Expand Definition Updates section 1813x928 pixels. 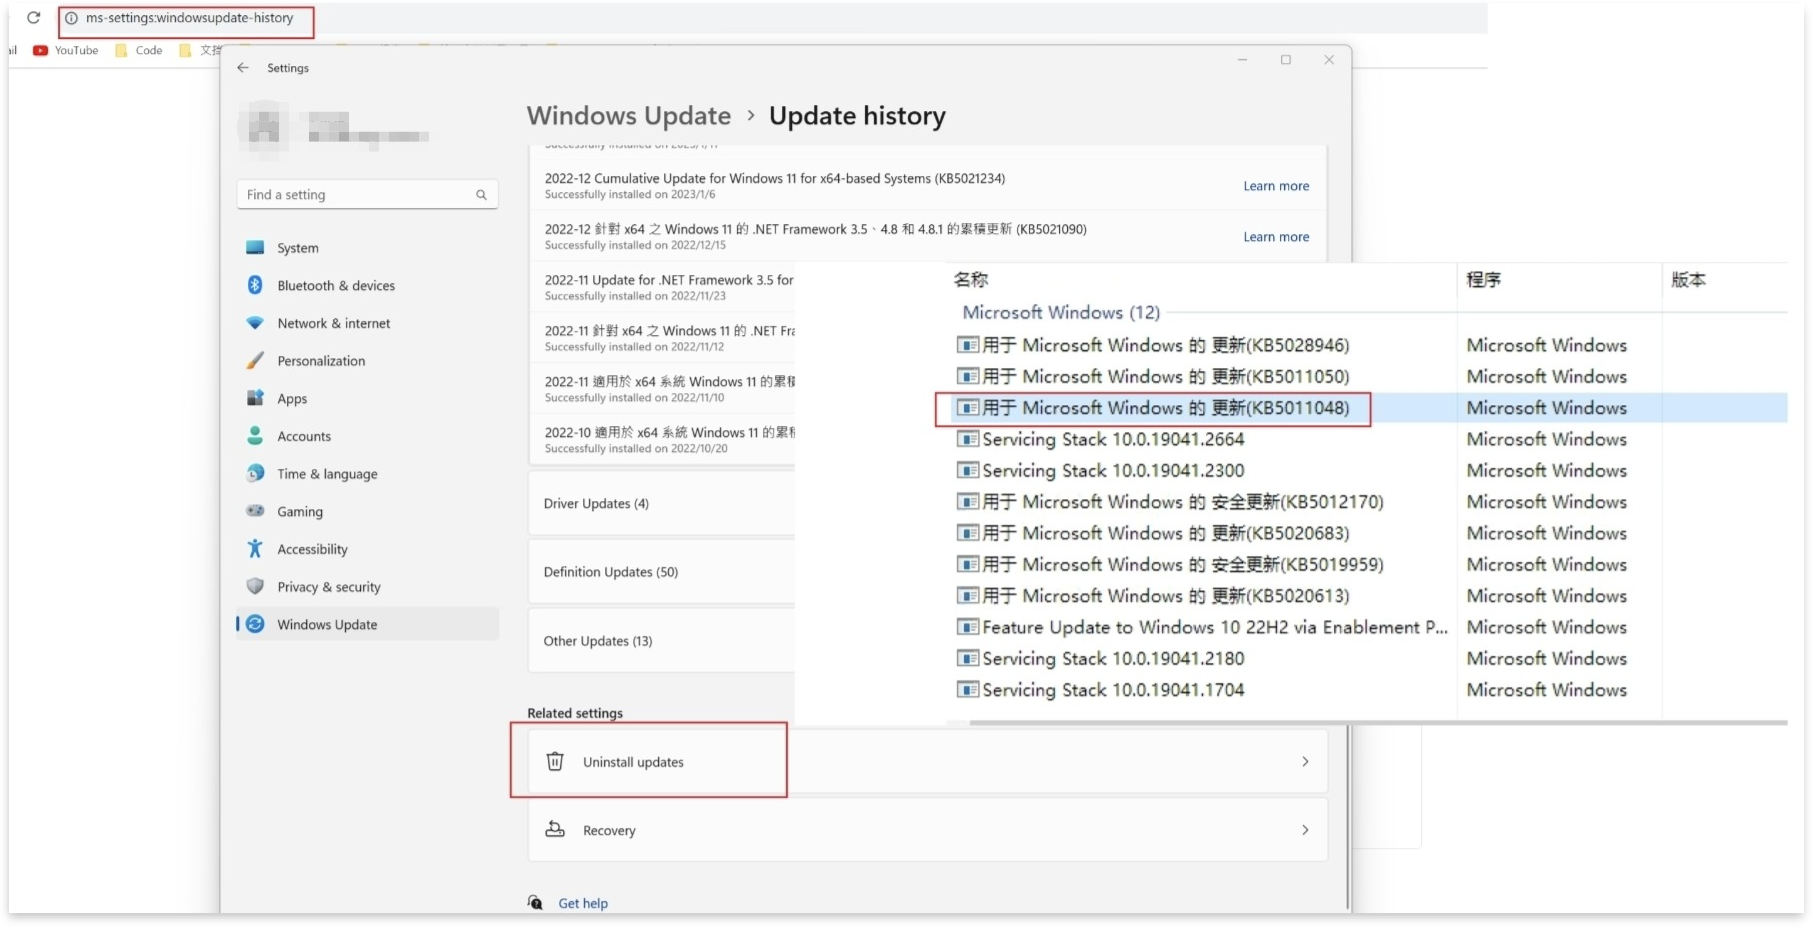pos(611,571)
